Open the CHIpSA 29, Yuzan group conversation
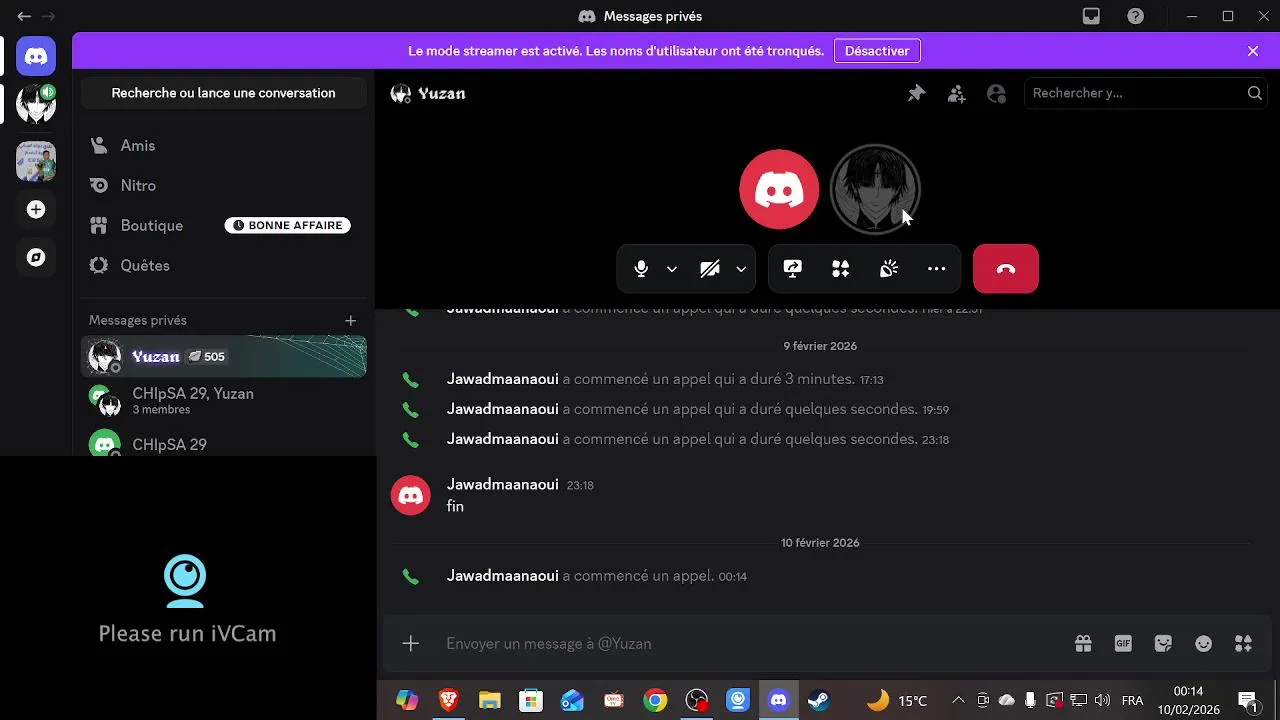The width and height of the screenshot is (1280, 720). pyautogui.click(x=223, y=400)
